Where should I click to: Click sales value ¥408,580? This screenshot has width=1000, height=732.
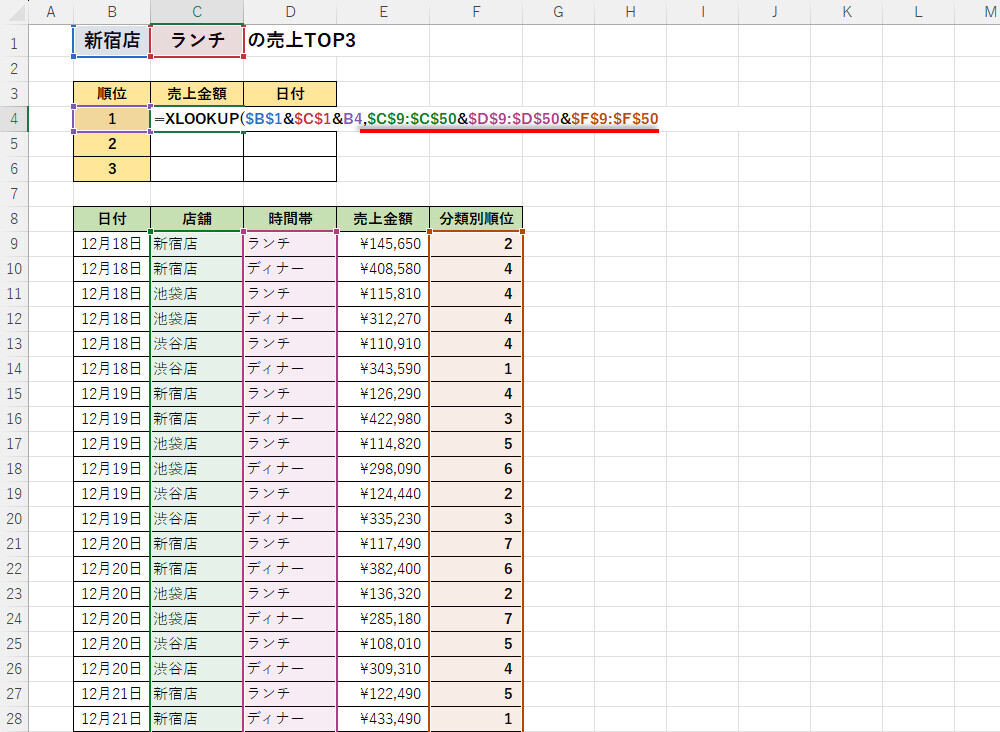(x=383, y=268)
